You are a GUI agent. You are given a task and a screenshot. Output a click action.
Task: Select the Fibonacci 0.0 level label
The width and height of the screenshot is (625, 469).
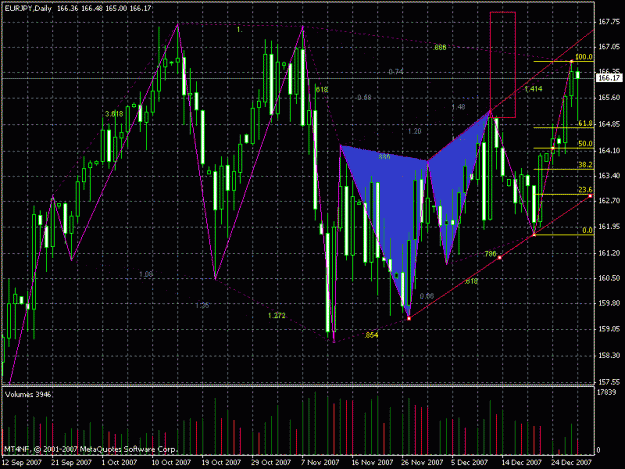click(x=587, y=230)
